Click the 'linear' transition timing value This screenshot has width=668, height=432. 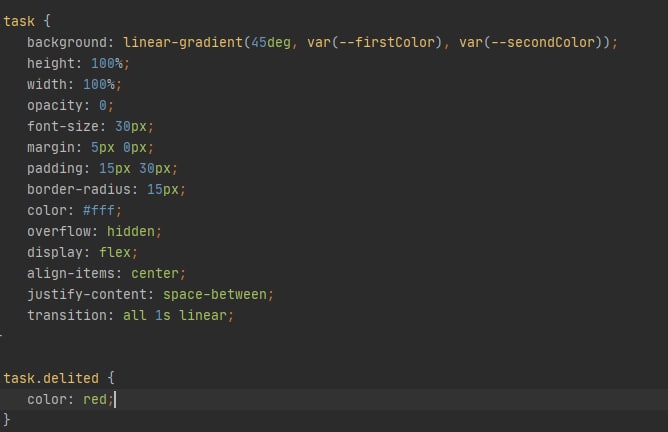coord(203,315)
